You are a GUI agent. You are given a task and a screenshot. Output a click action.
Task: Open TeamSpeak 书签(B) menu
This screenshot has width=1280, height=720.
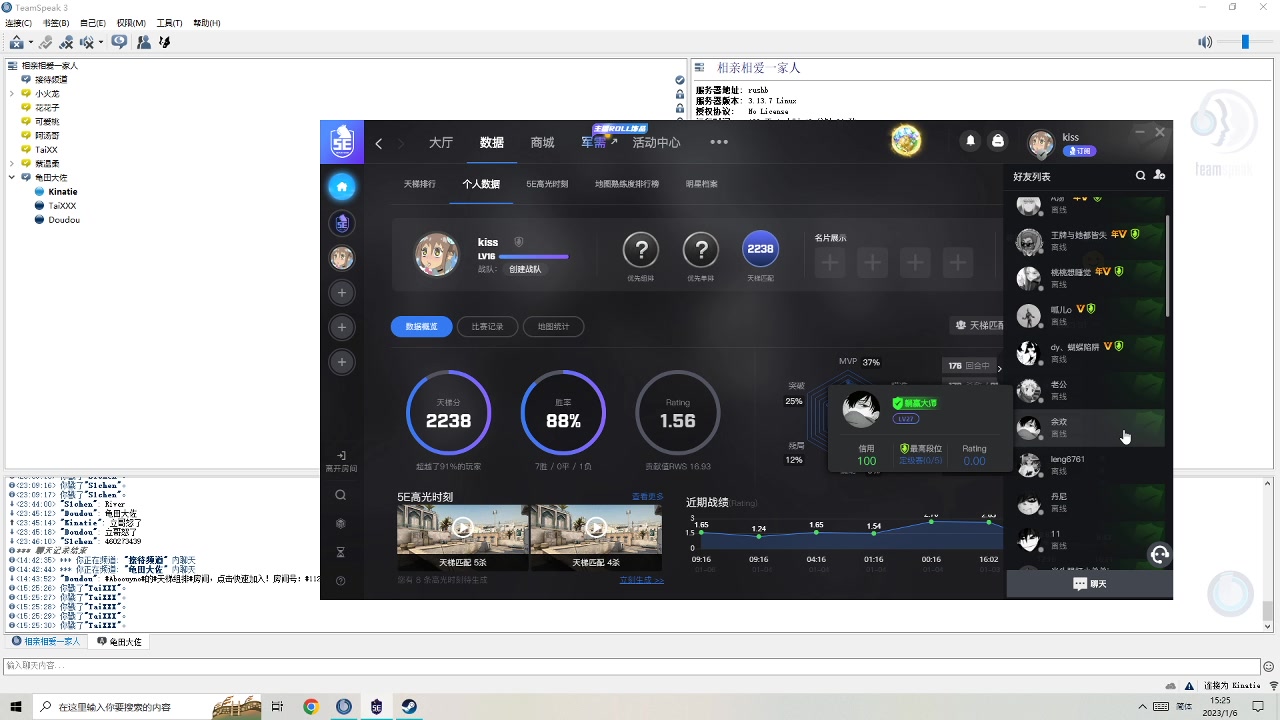tap(56, 22)
